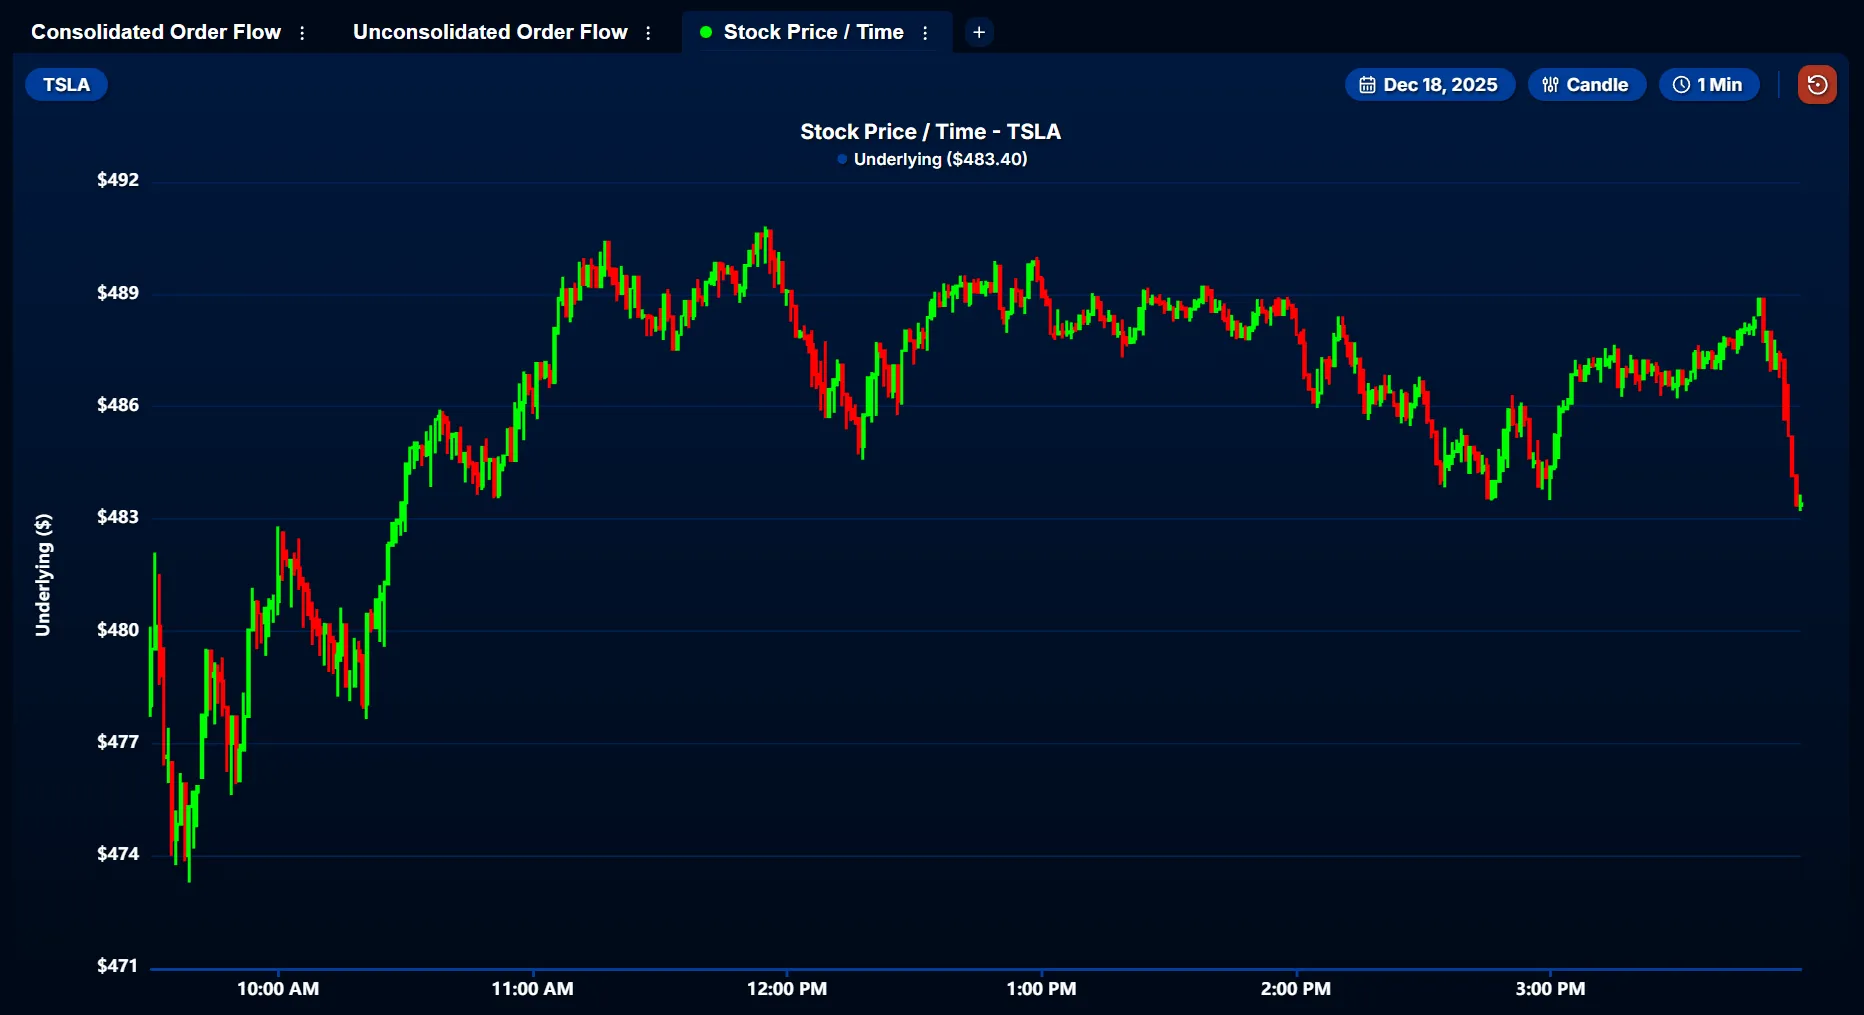This screenshot has height=1015, width=1864.
Task: Click the 12:00 PM time axis label
Action: (787, 989)
